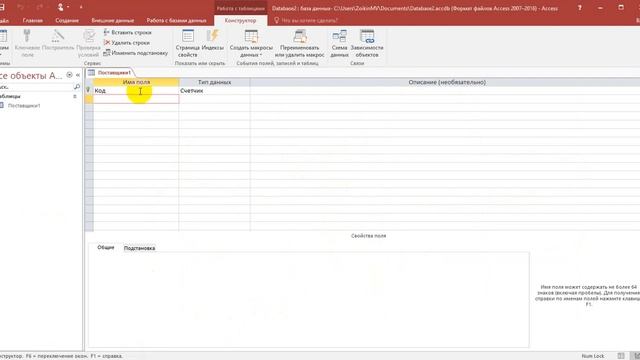640x360 pixels.
Task: Click the help question mark button
Action: [x=579, y=8]
